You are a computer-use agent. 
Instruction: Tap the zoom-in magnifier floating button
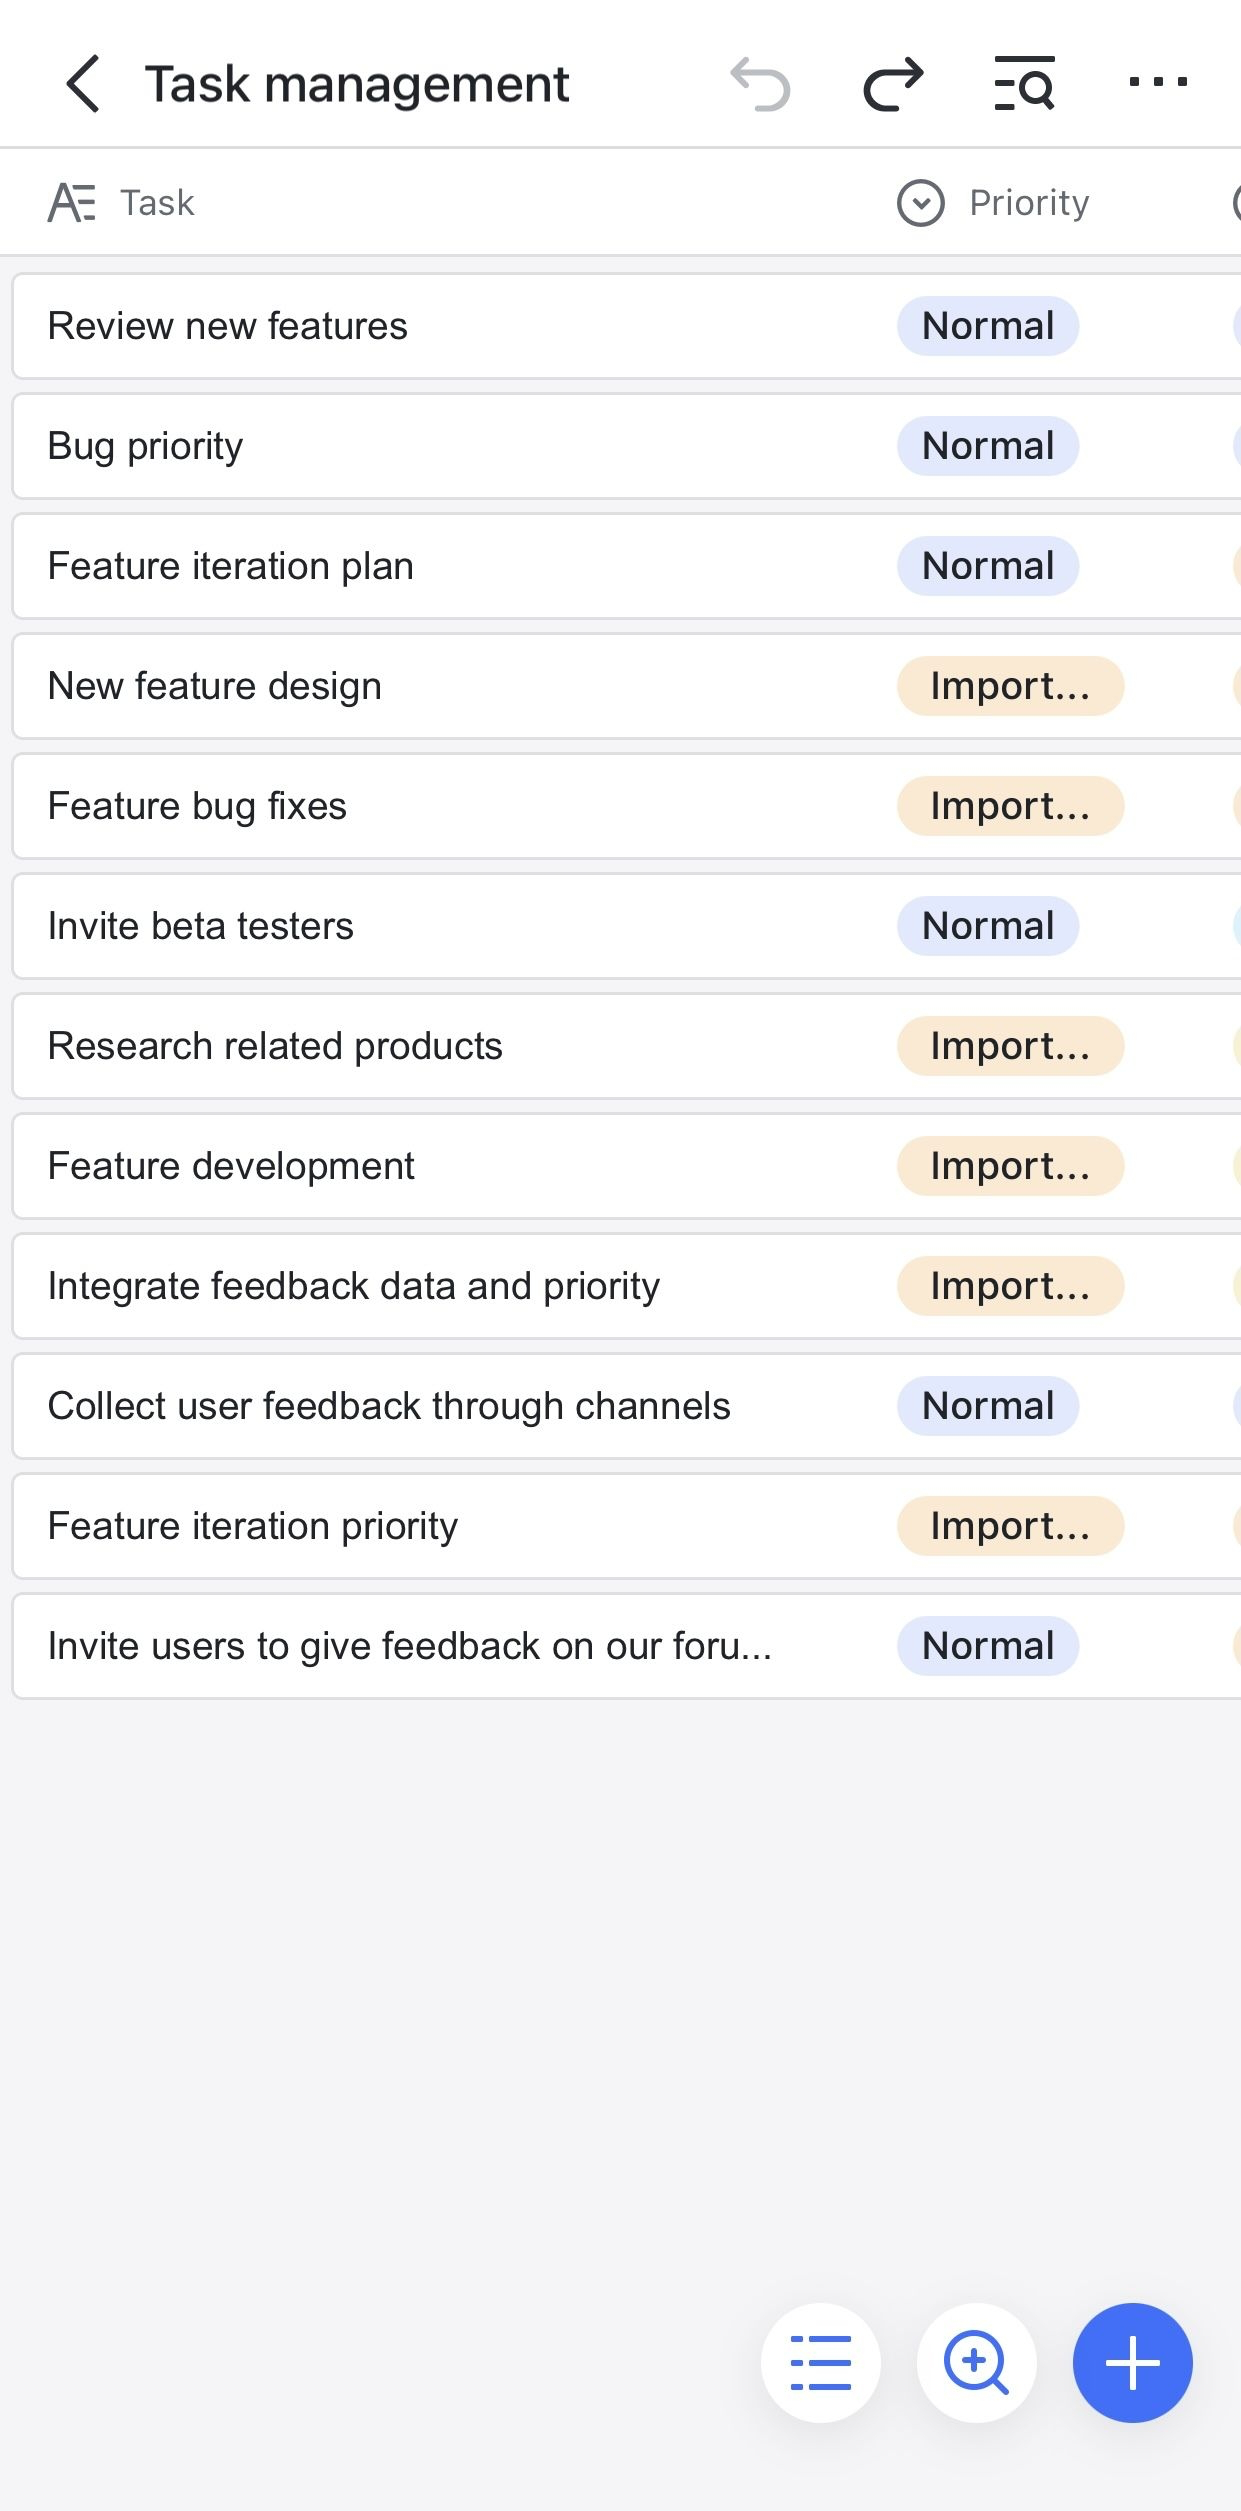[976, 2363]
